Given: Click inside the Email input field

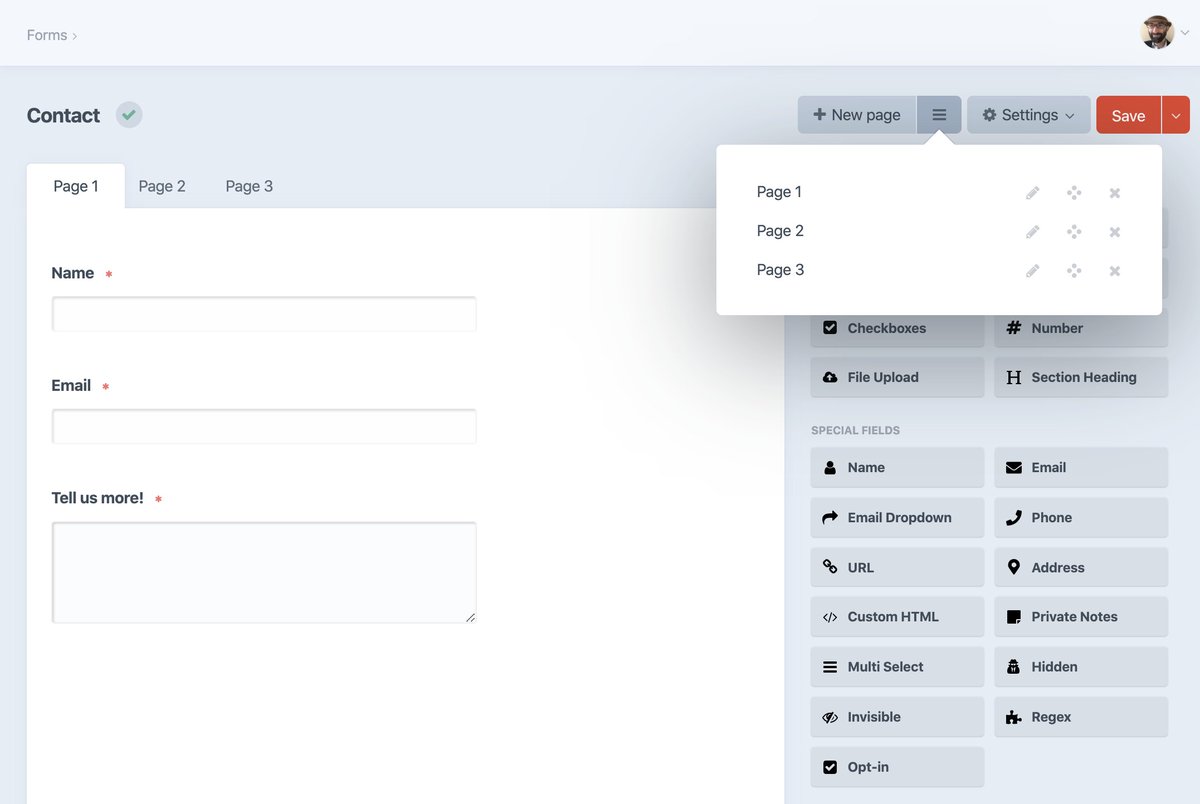Looking at the screenshot, I should tap(263, 425).
